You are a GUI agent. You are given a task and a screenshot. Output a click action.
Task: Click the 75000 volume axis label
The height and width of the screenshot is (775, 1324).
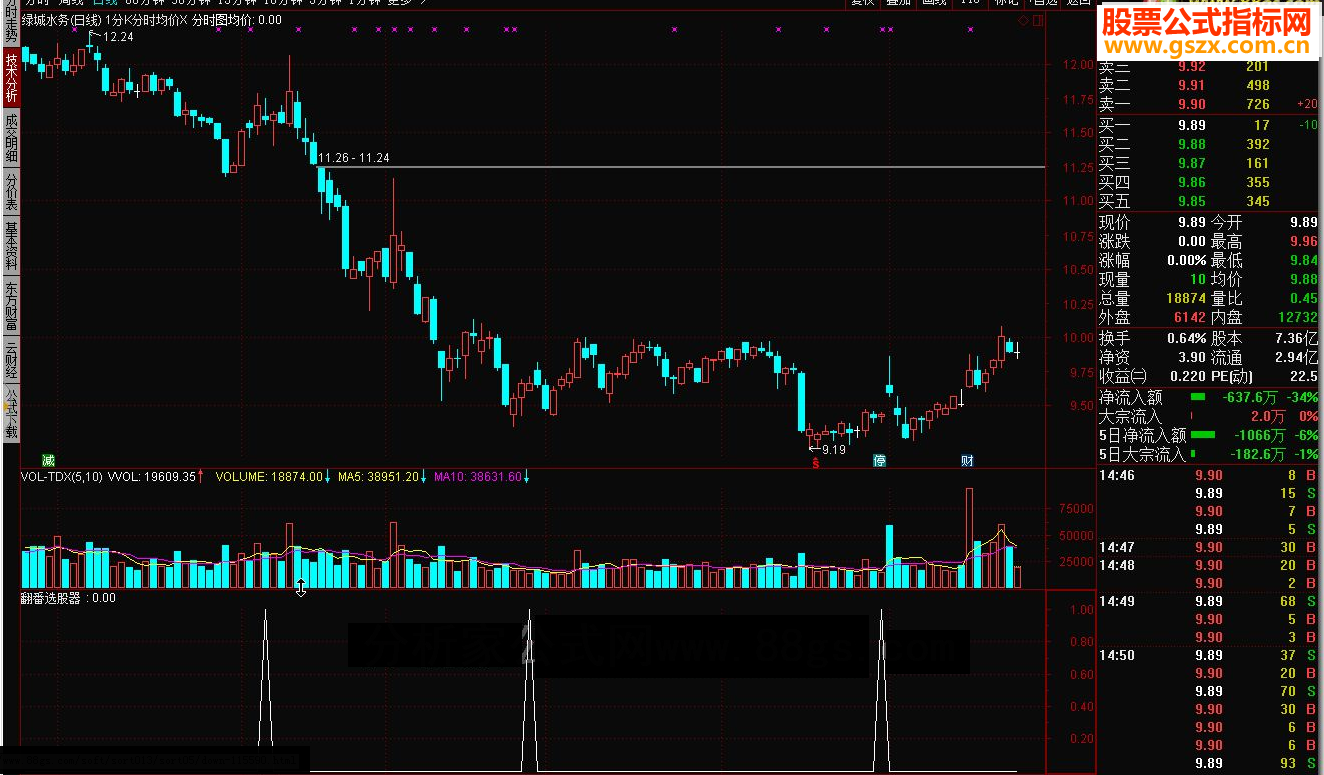(1077, 509)
